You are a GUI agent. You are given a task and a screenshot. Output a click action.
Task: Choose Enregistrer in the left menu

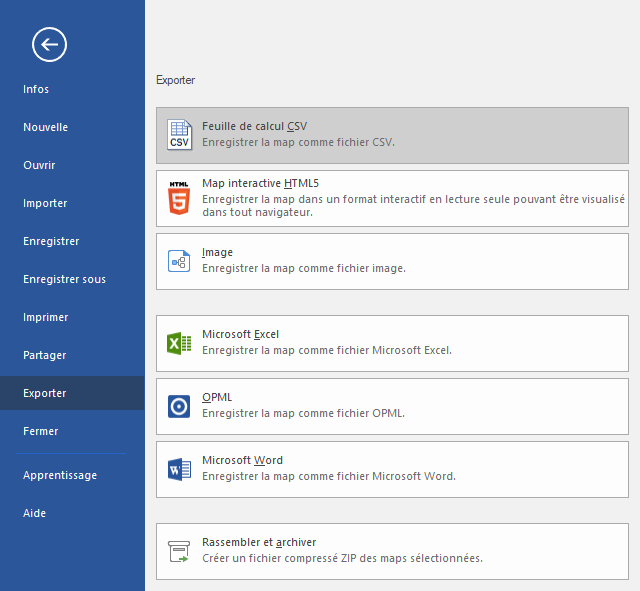tap(51, 241)
